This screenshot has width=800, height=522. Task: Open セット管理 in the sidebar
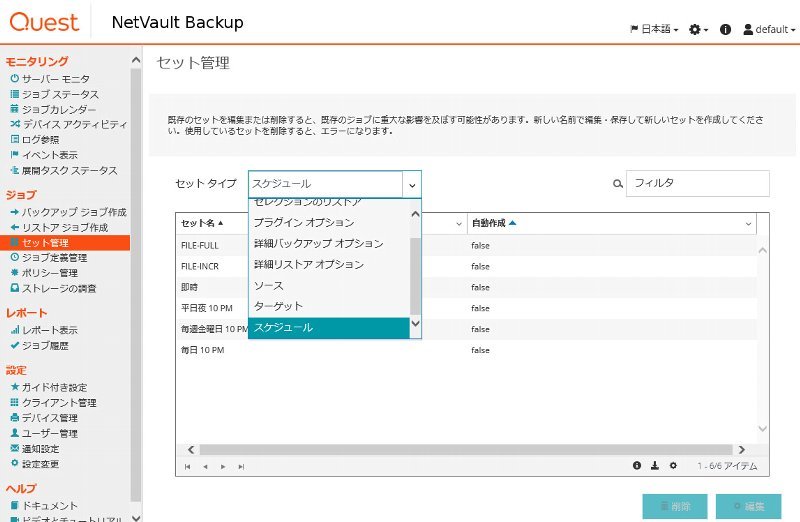pyautogui.click(x=65, y=242)
